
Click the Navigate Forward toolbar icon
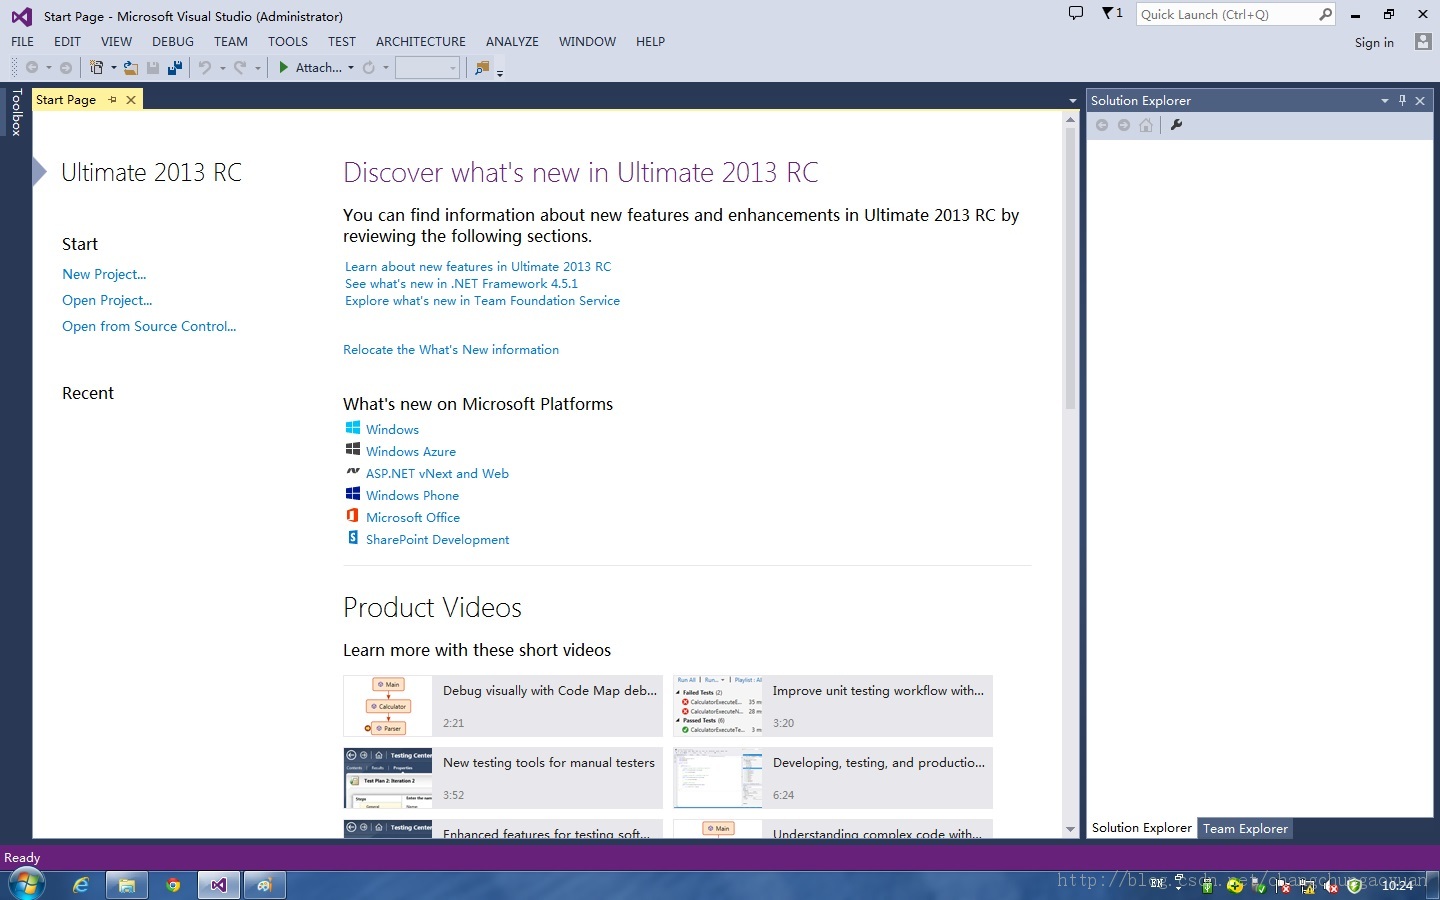[x=66, y=68]
